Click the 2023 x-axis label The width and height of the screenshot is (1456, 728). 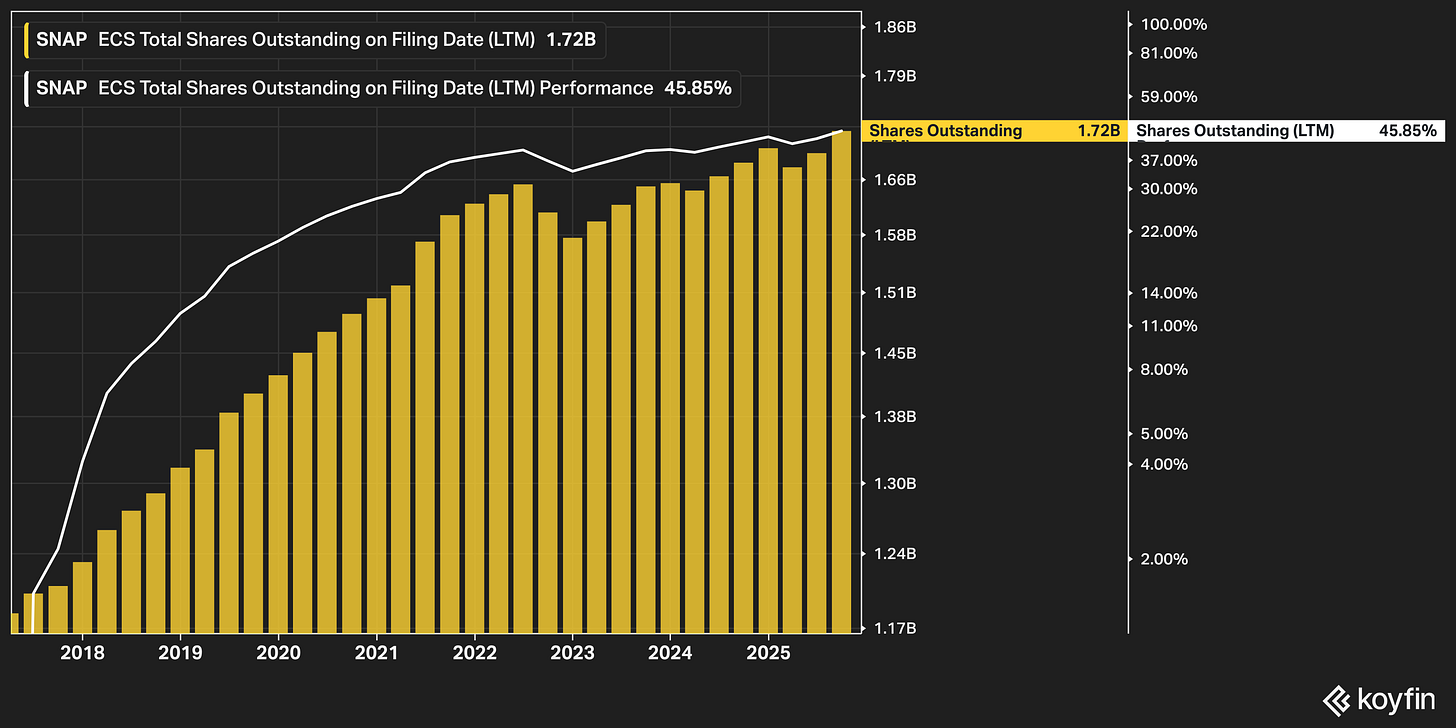point(571,653)
